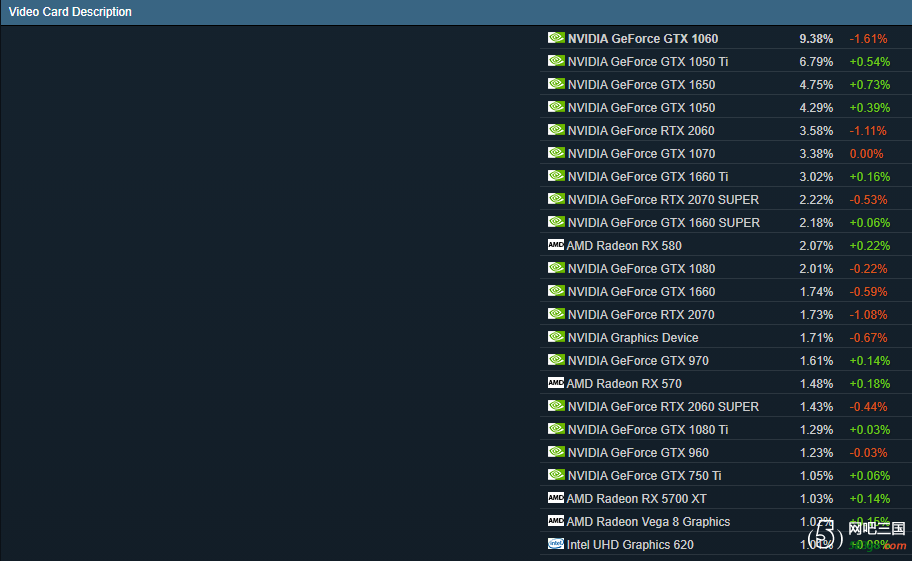Select the NVIDIA GeForce GTX 1650 name
The width and height of the screenshot is (912, 561).
[642, 85]
